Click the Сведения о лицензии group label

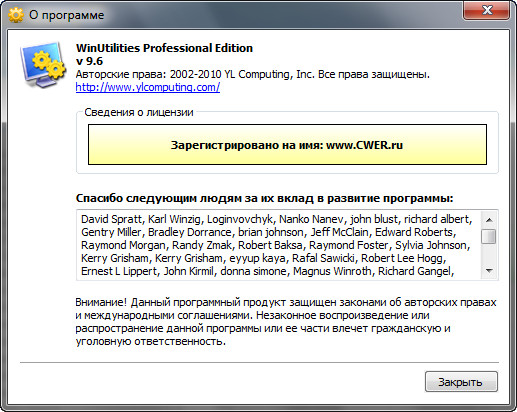coord(139,112)
